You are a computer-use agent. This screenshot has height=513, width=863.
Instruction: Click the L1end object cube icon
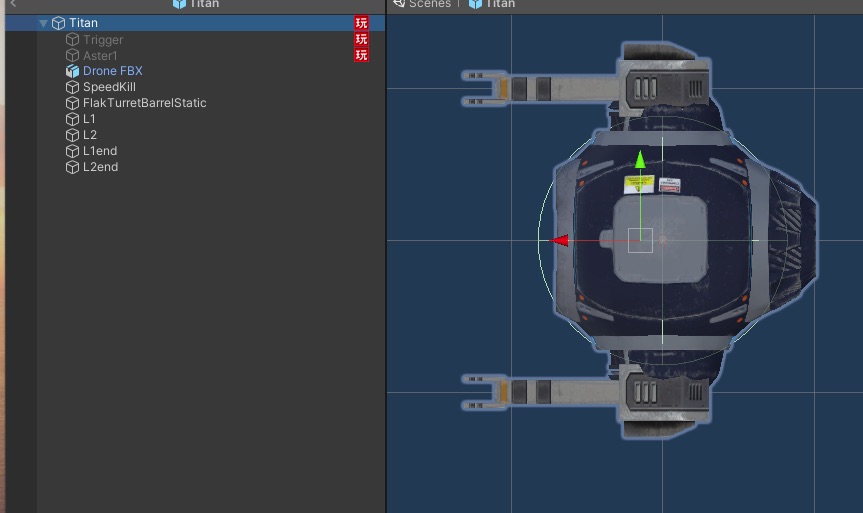[x=72, y=151]
